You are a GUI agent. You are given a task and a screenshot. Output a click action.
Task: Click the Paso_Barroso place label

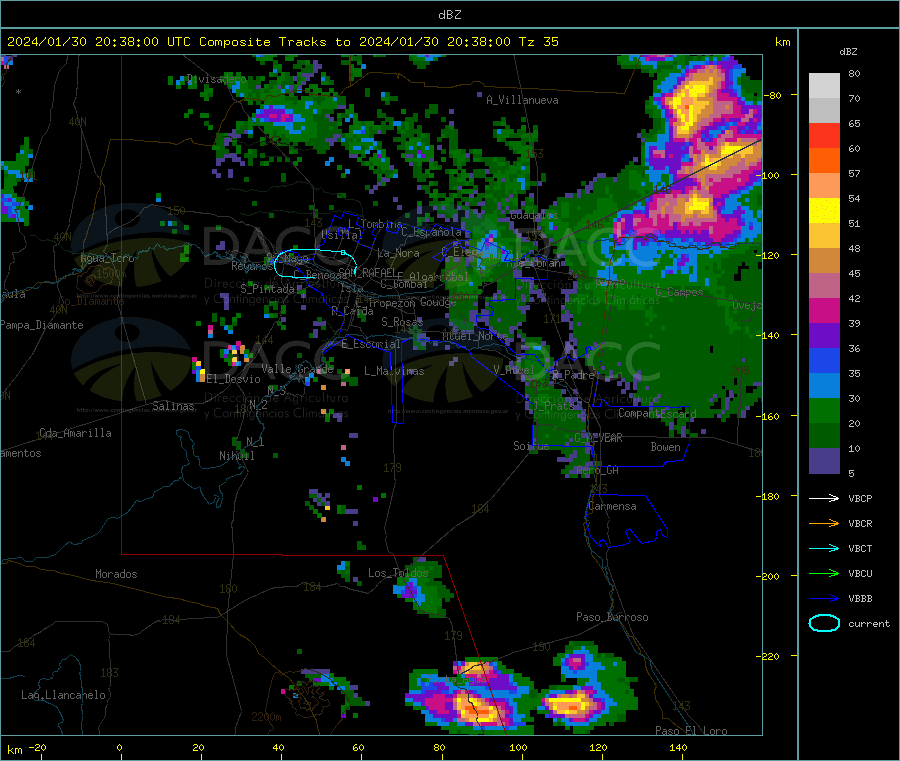pos(612,617)
